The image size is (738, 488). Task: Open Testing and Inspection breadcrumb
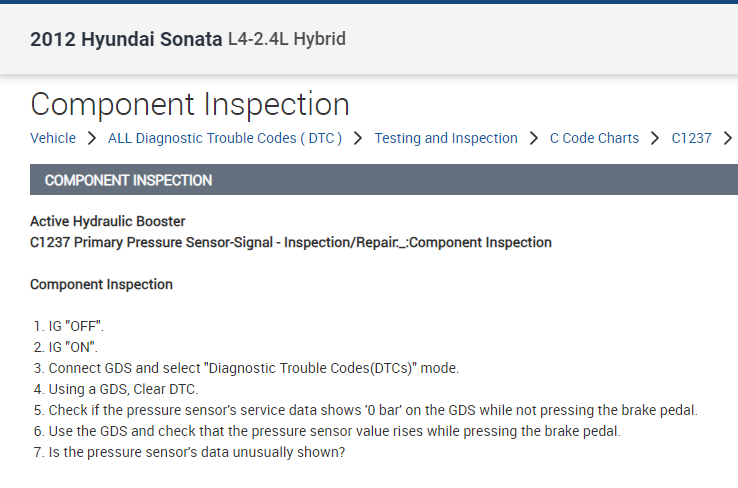pos(446,138)
